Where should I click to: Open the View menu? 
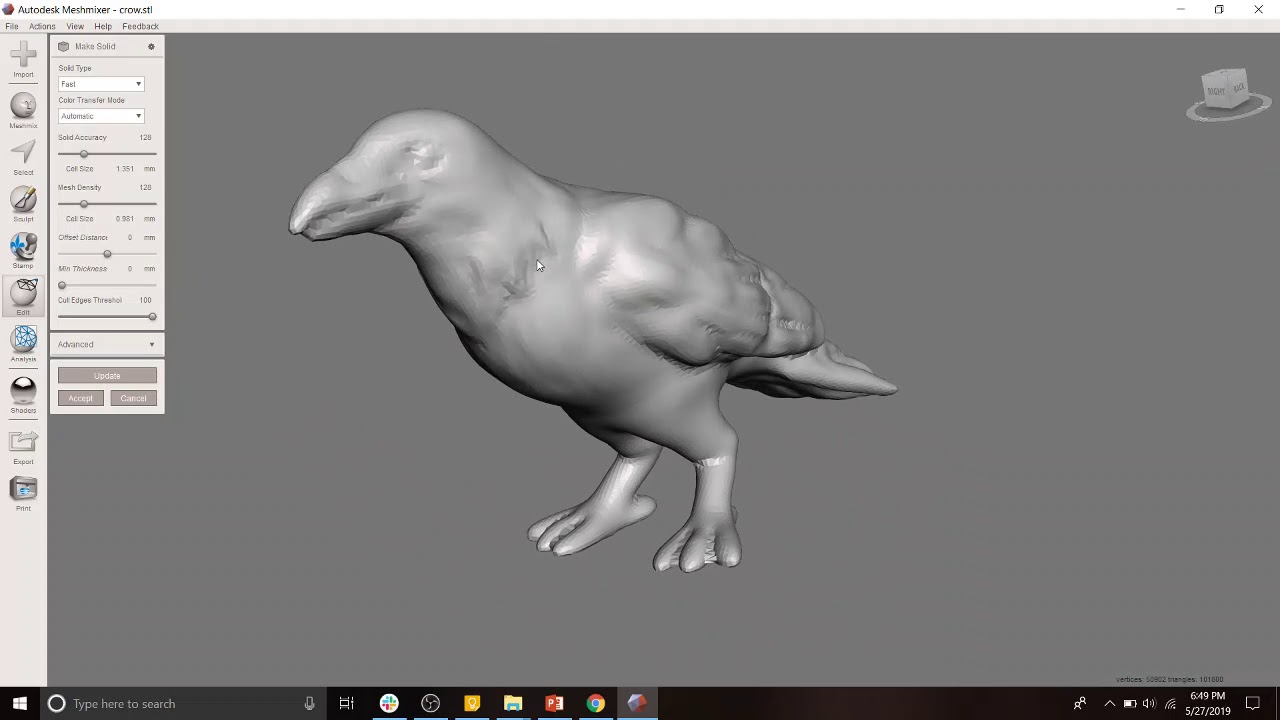pos(75,26)
